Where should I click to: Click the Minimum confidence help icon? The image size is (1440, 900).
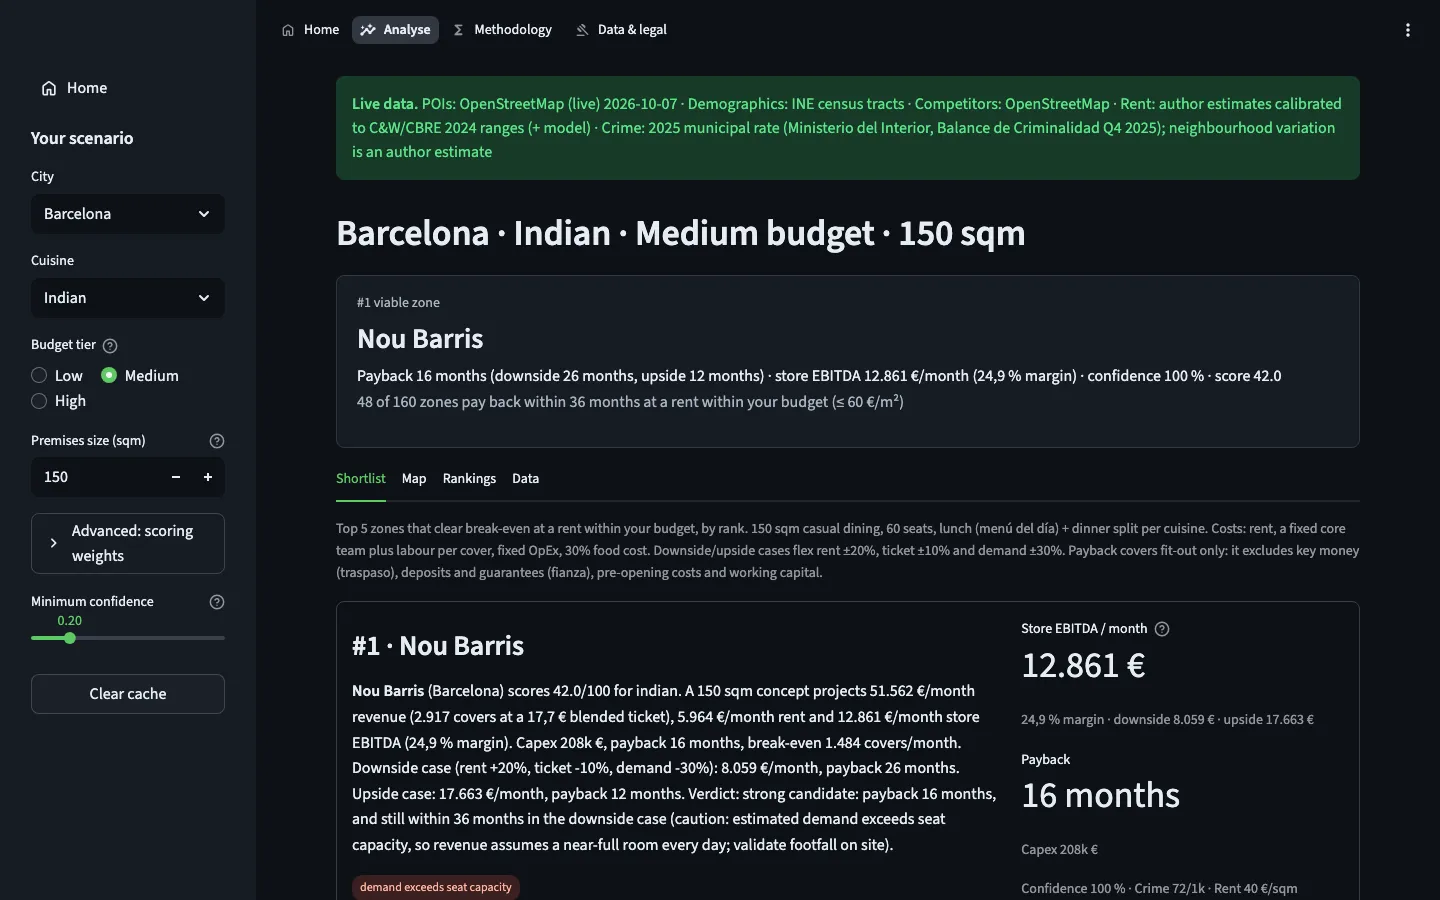coord(217,602)
